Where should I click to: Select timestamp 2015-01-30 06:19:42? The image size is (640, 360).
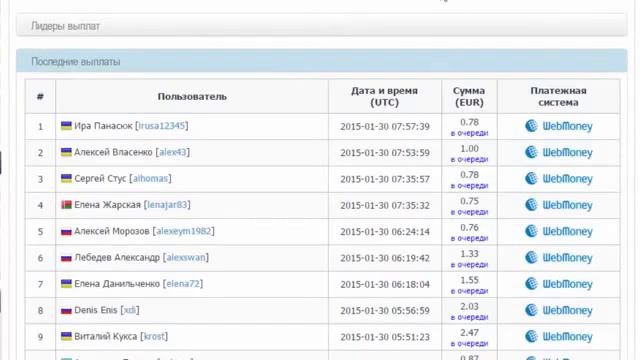pos(385,258)
